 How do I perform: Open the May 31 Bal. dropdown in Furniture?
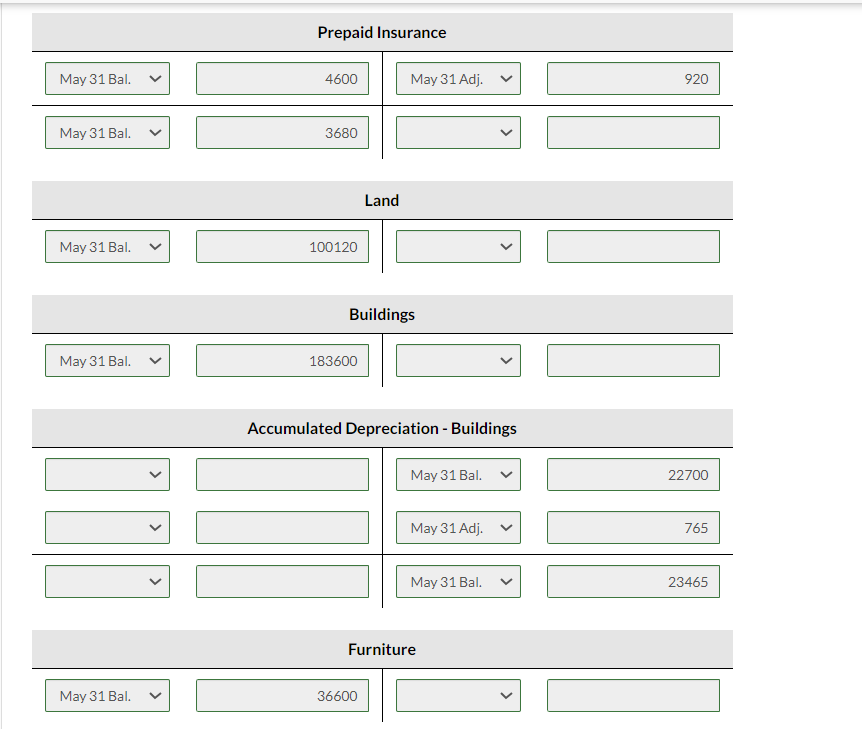107,695
